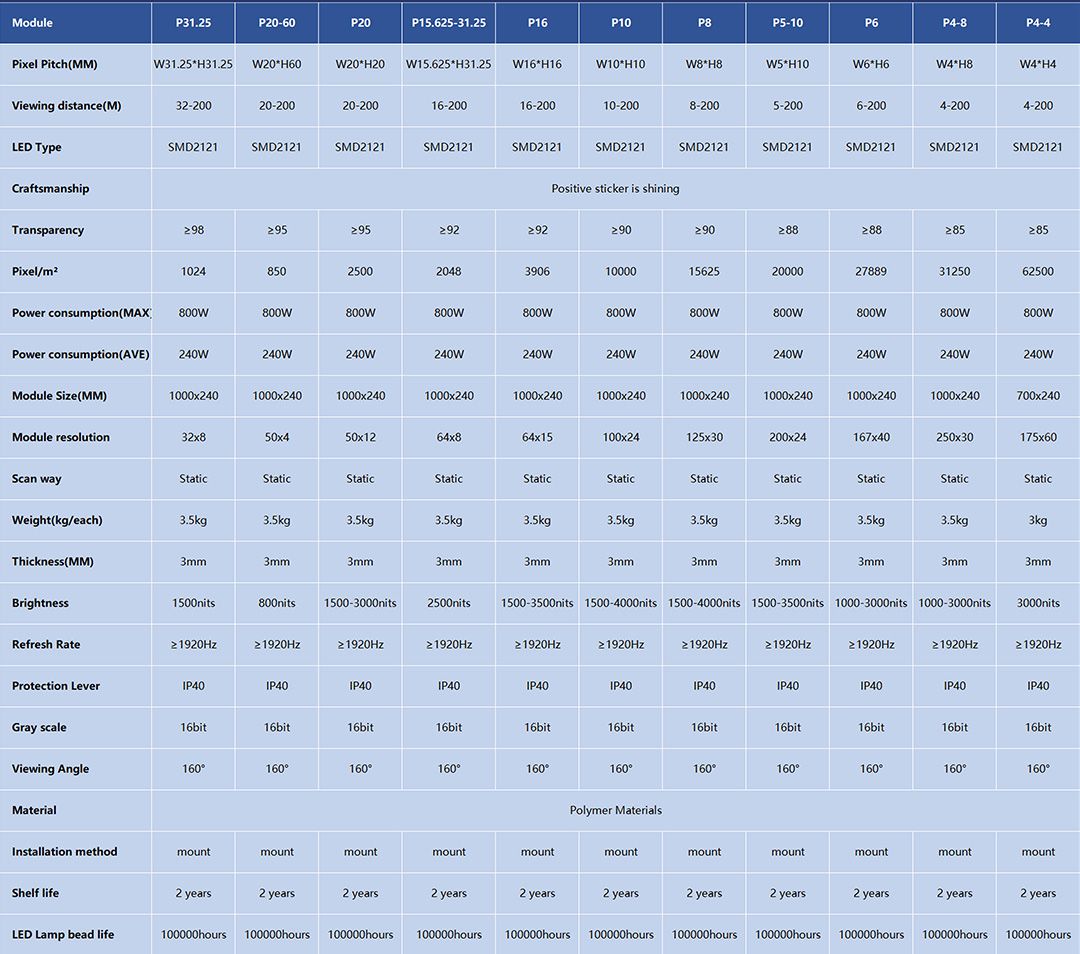
Task: Select the Module Size(MM) row label
Action: (59, 395)
